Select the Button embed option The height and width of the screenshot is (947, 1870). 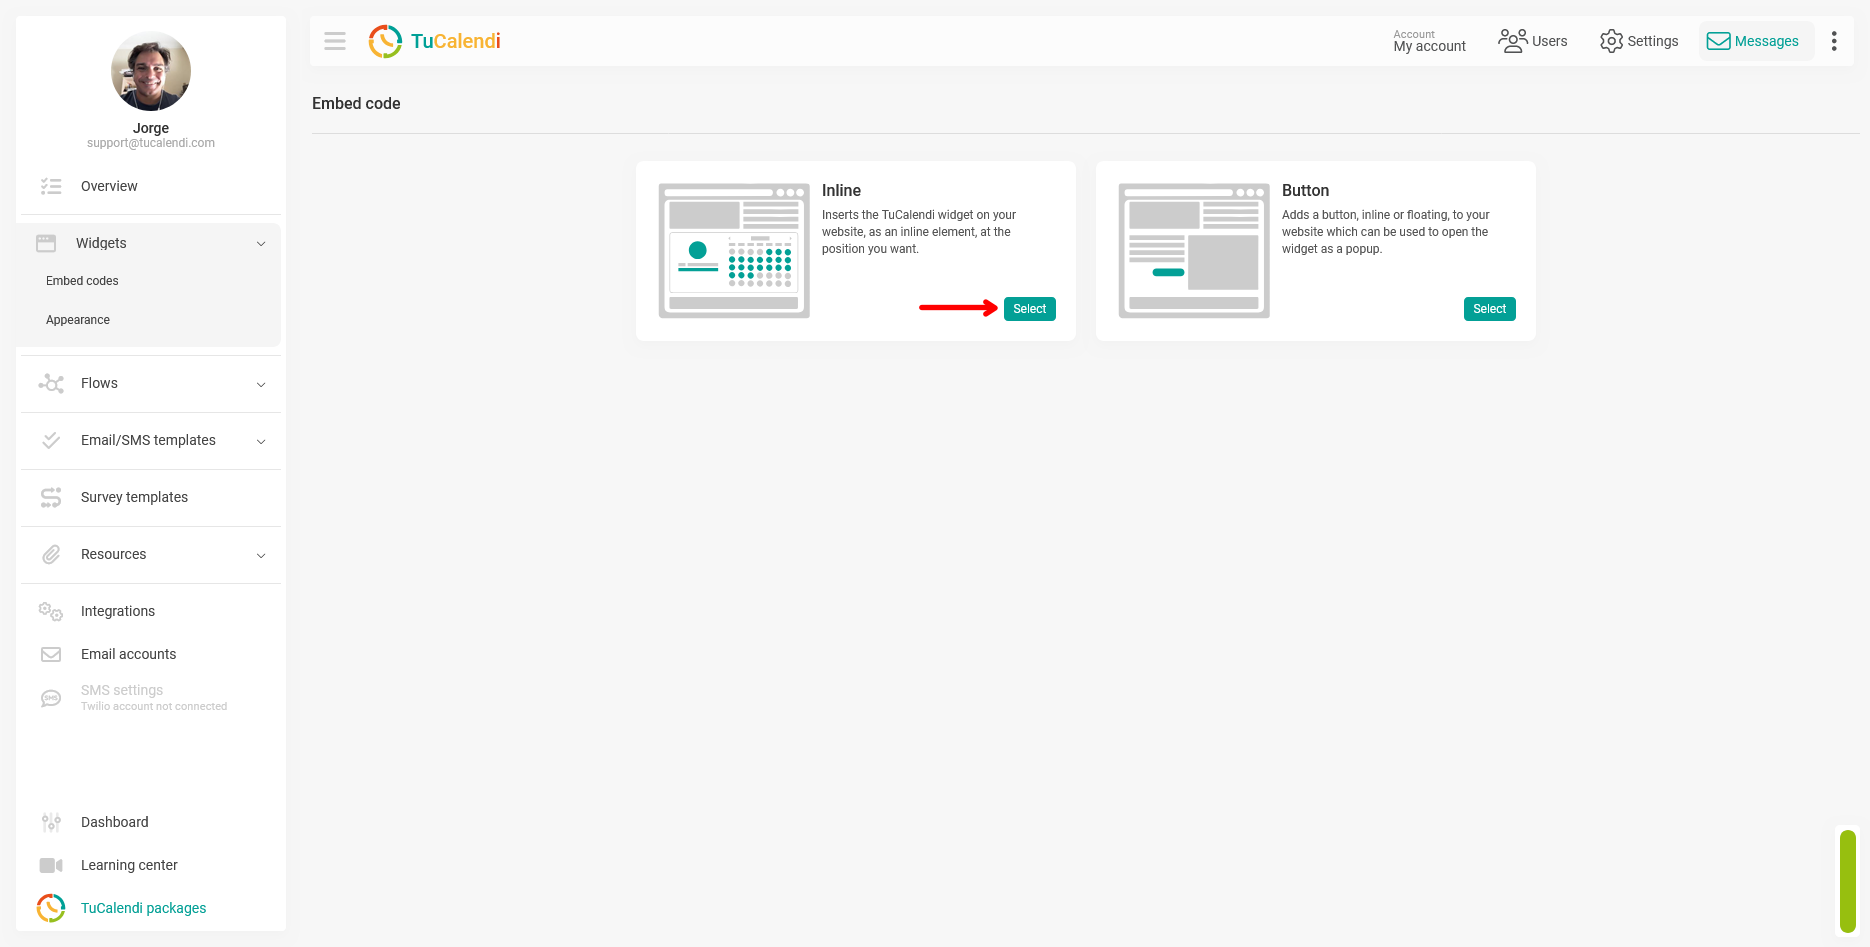click(1489, 309)
